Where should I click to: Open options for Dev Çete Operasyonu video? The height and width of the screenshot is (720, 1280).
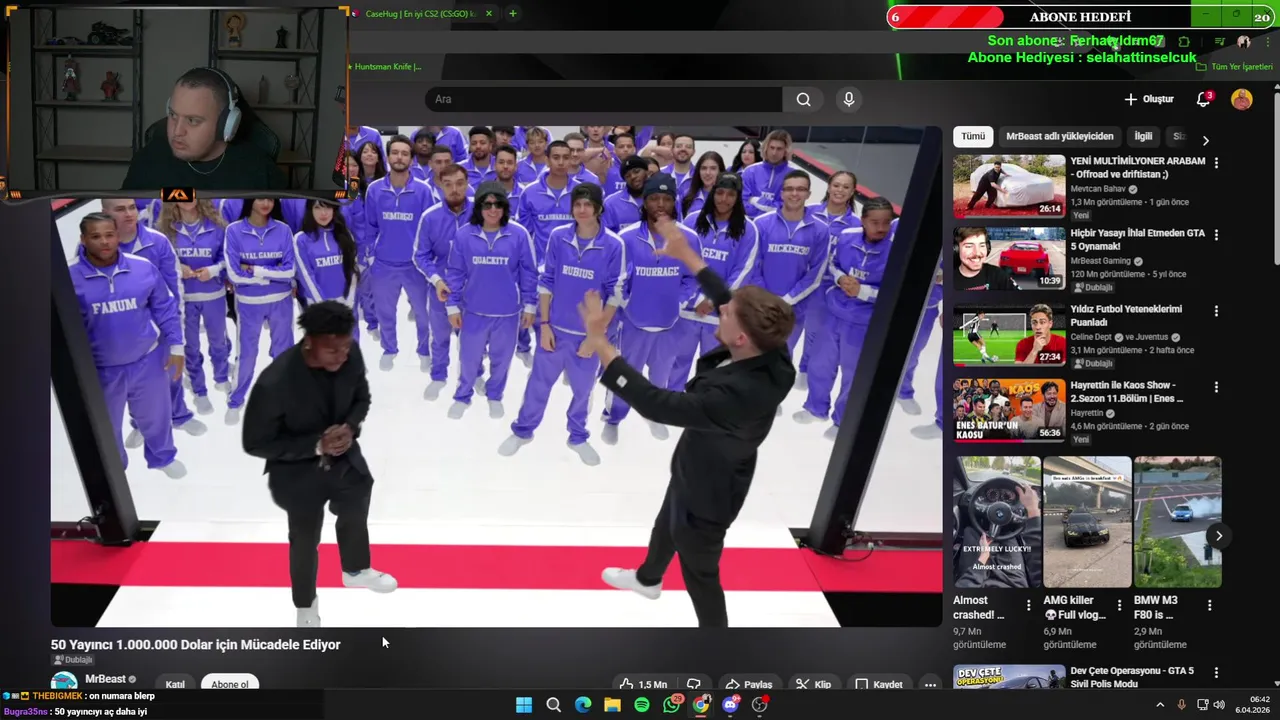click(x=1216, y=673)
